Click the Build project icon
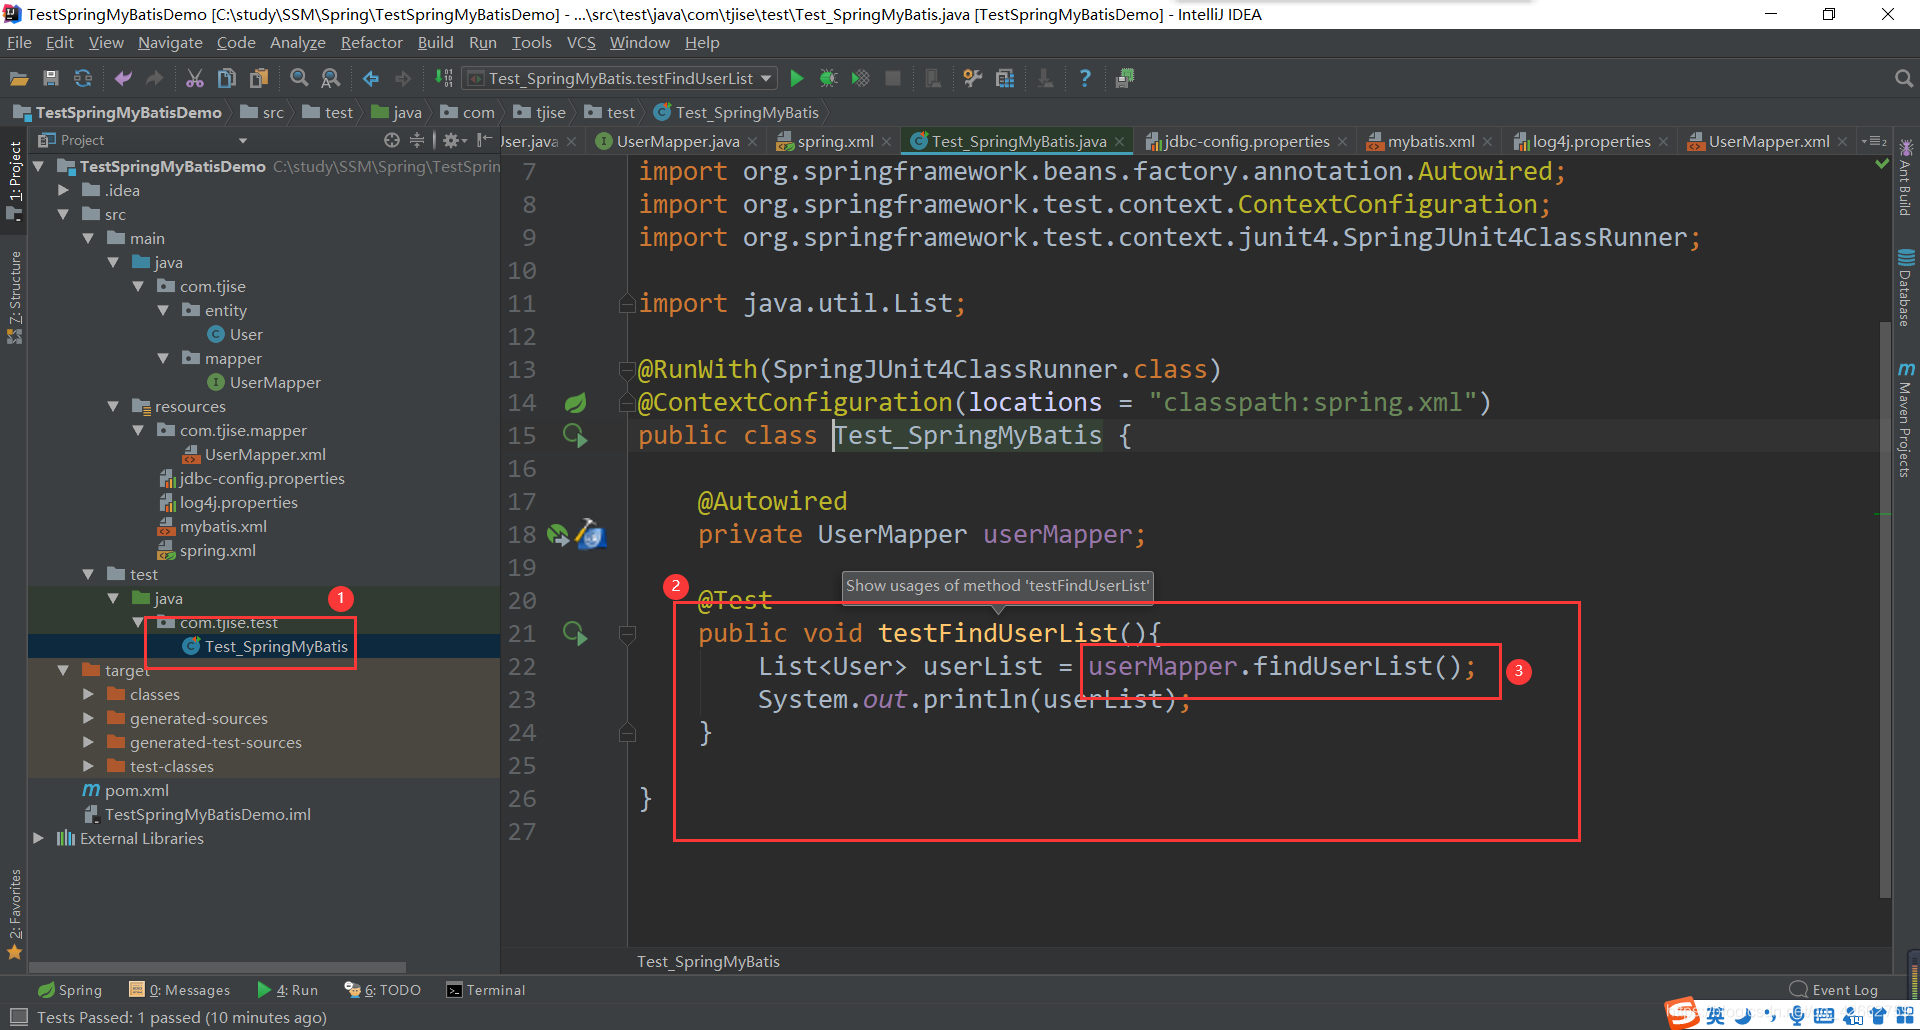Image resolution: width=1920 pixels, height=1030 pixels. point(443,78)
